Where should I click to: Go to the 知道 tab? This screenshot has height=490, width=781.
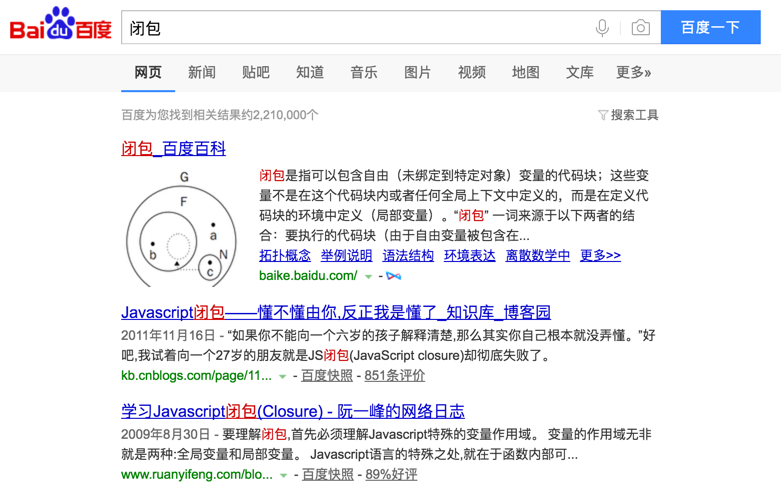tap(310, 73)
